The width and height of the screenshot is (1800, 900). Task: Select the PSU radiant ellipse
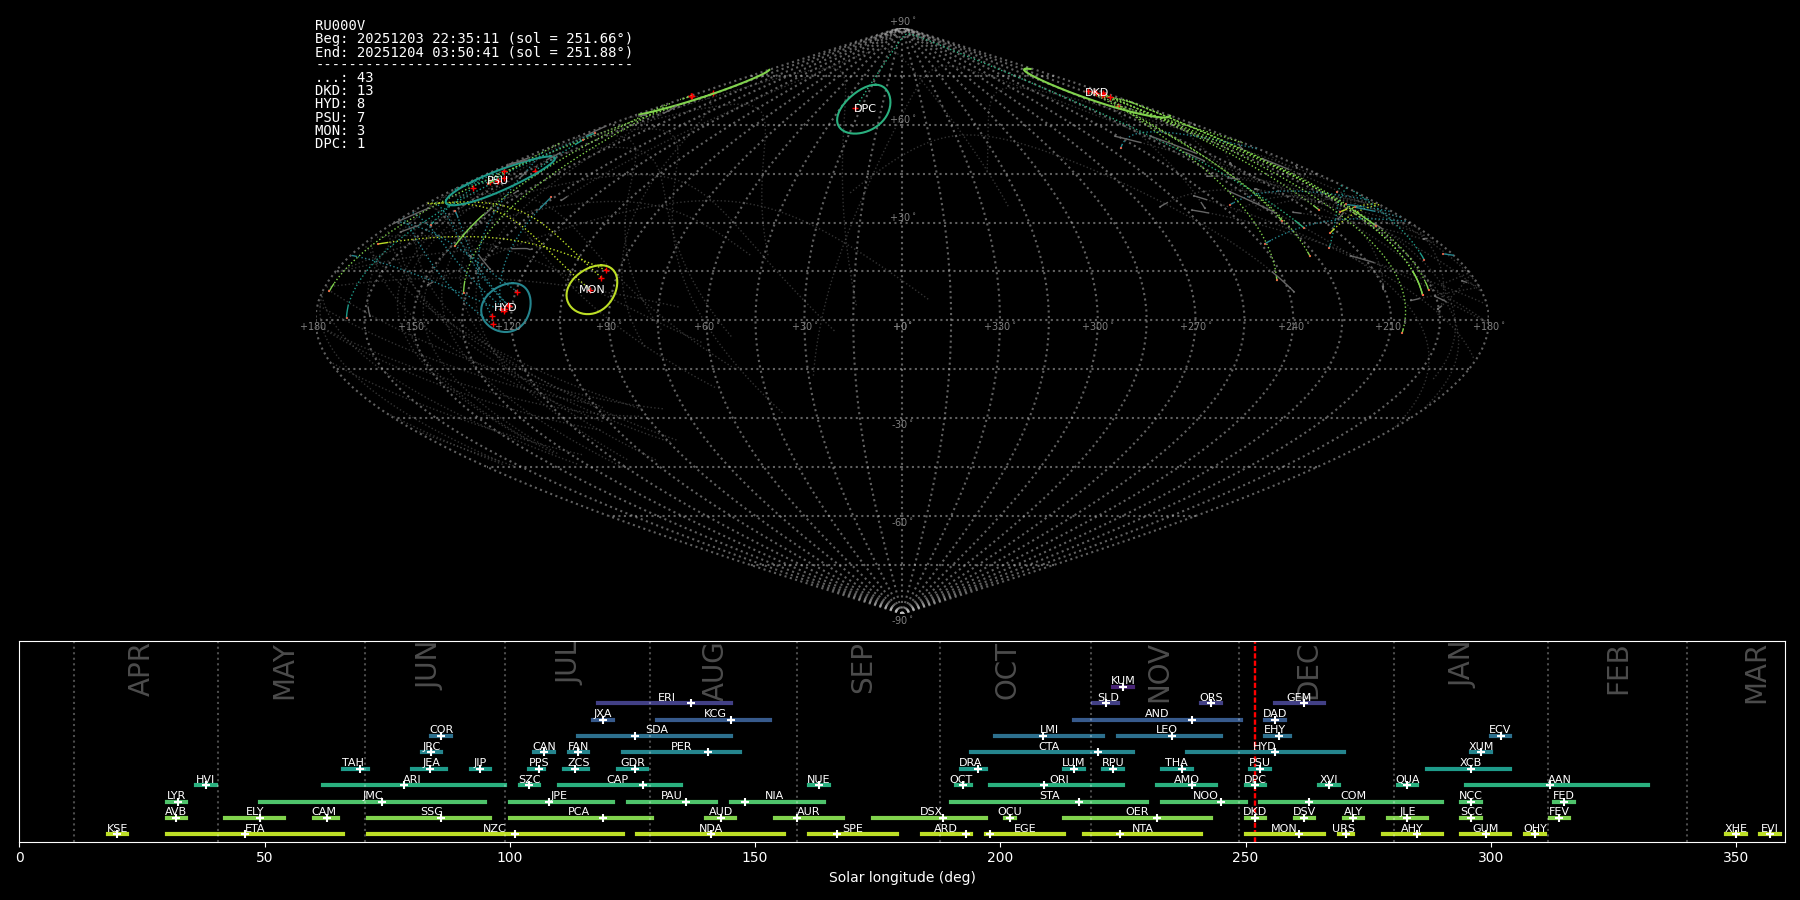tap(499, 180)
